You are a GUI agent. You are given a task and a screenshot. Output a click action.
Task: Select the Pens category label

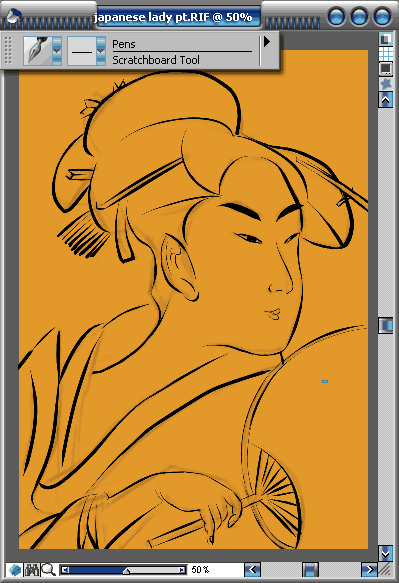click(124, 44)
